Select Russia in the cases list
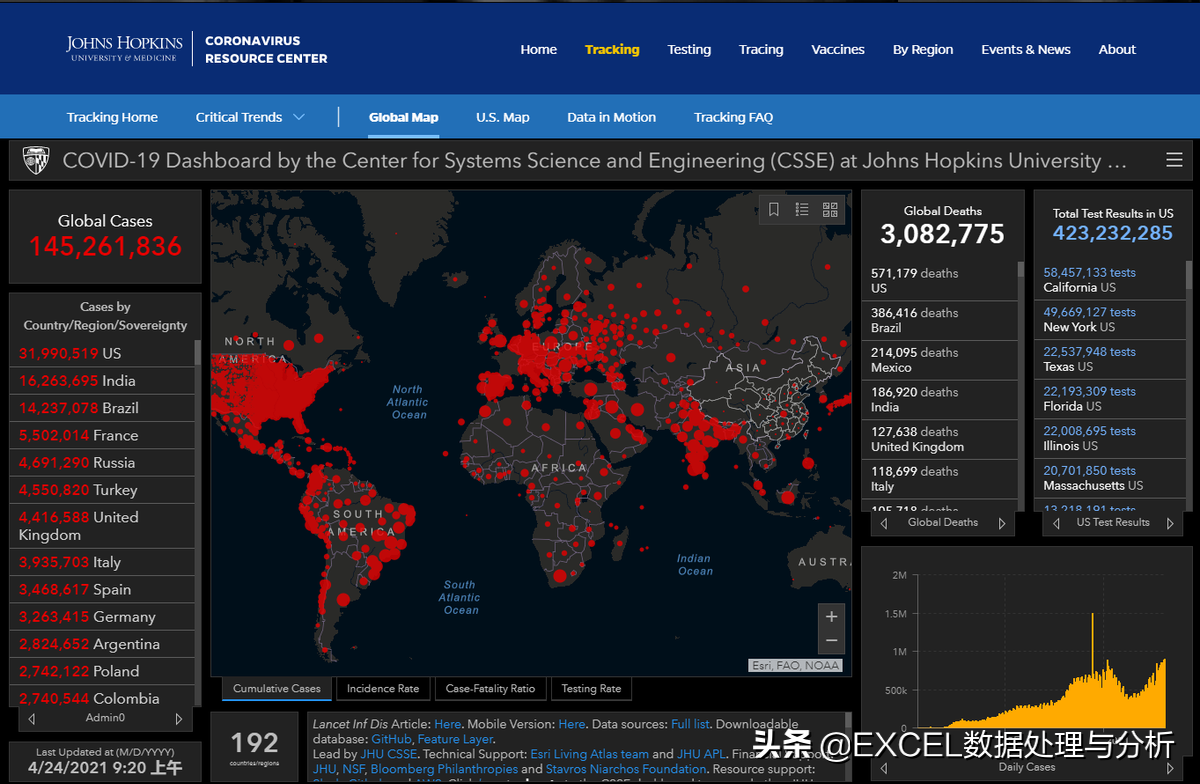 tap(102, 462)
